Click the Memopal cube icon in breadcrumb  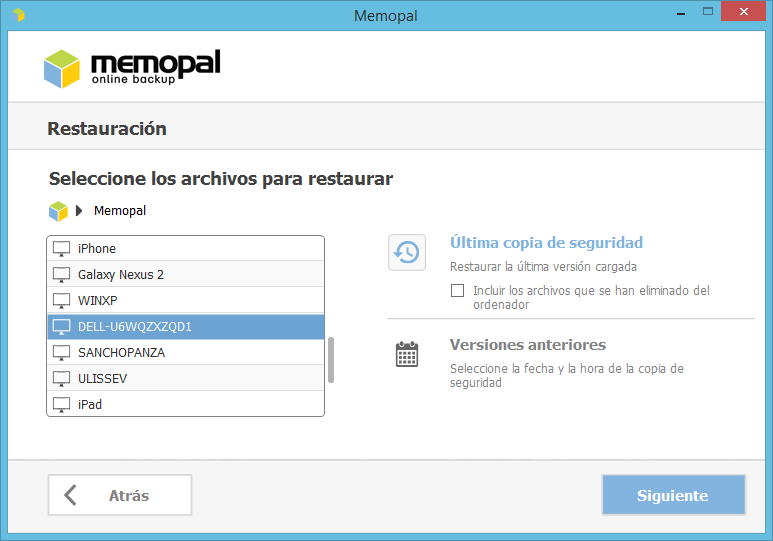click(x=58, y=211)
